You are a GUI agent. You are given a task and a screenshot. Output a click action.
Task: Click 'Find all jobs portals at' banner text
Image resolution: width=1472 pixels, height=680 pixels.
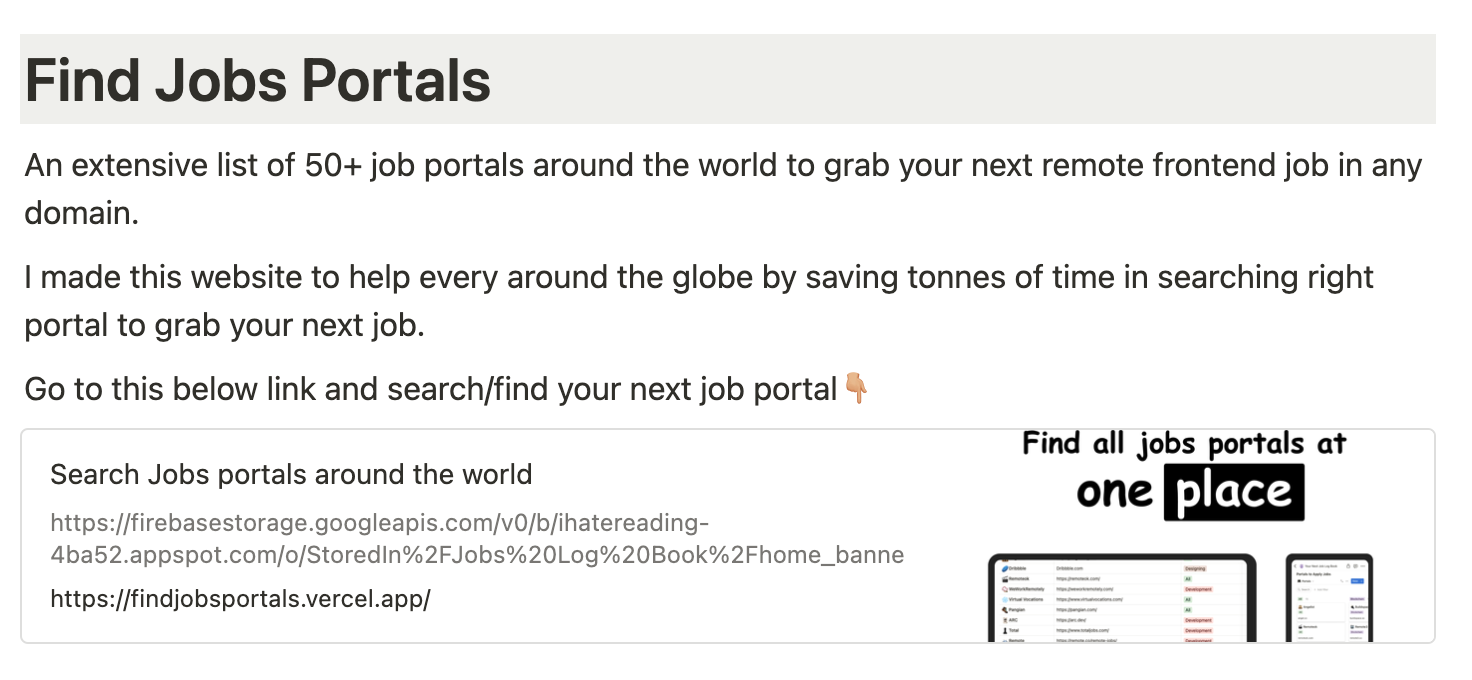1184,443
